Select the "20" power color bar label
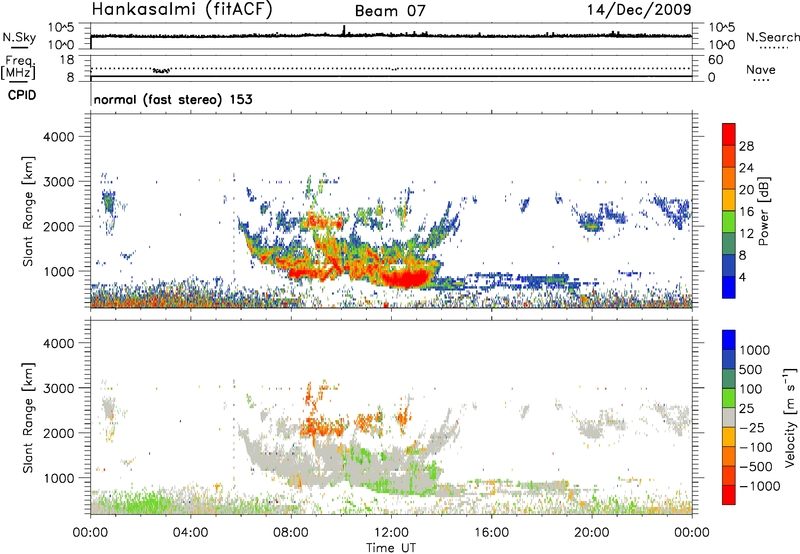Screen dimensions: 800x554 746,190
